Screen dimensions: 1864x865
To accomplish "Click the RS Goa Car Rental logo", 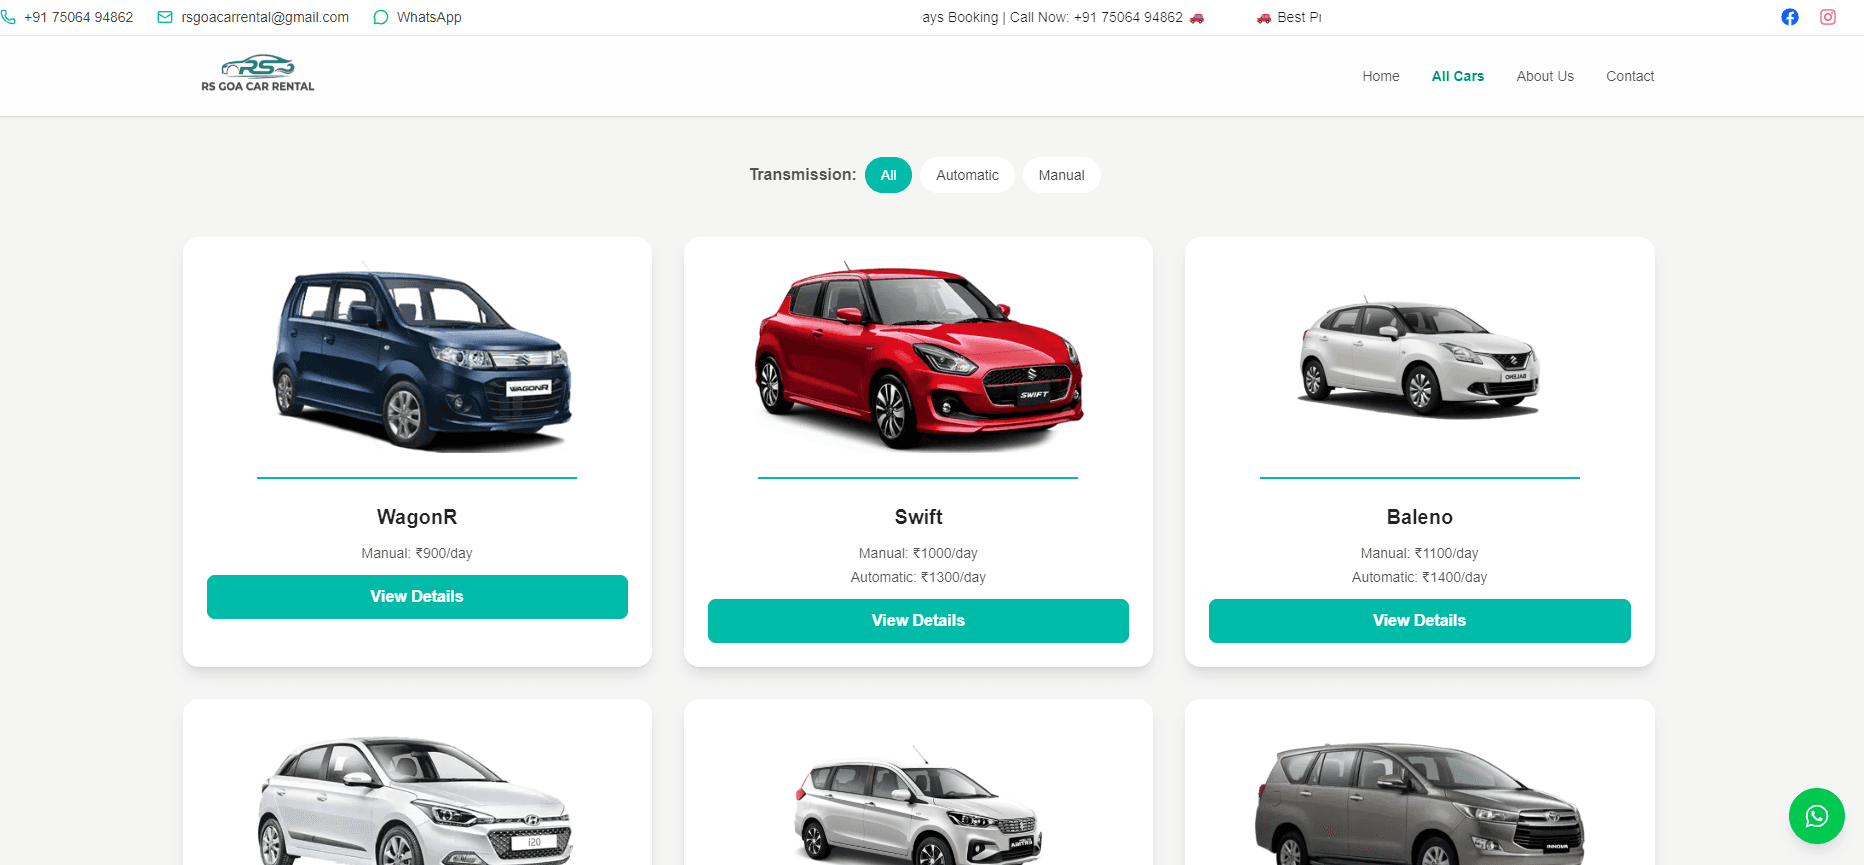I will click(258, 74).
